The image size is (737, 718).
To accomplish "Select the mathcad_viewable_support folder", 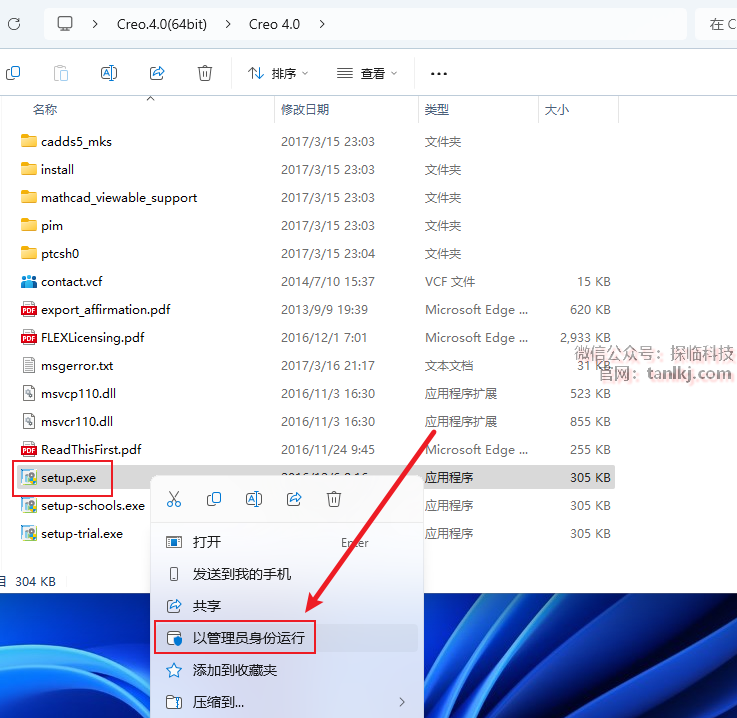I will (x=118, y=197).
